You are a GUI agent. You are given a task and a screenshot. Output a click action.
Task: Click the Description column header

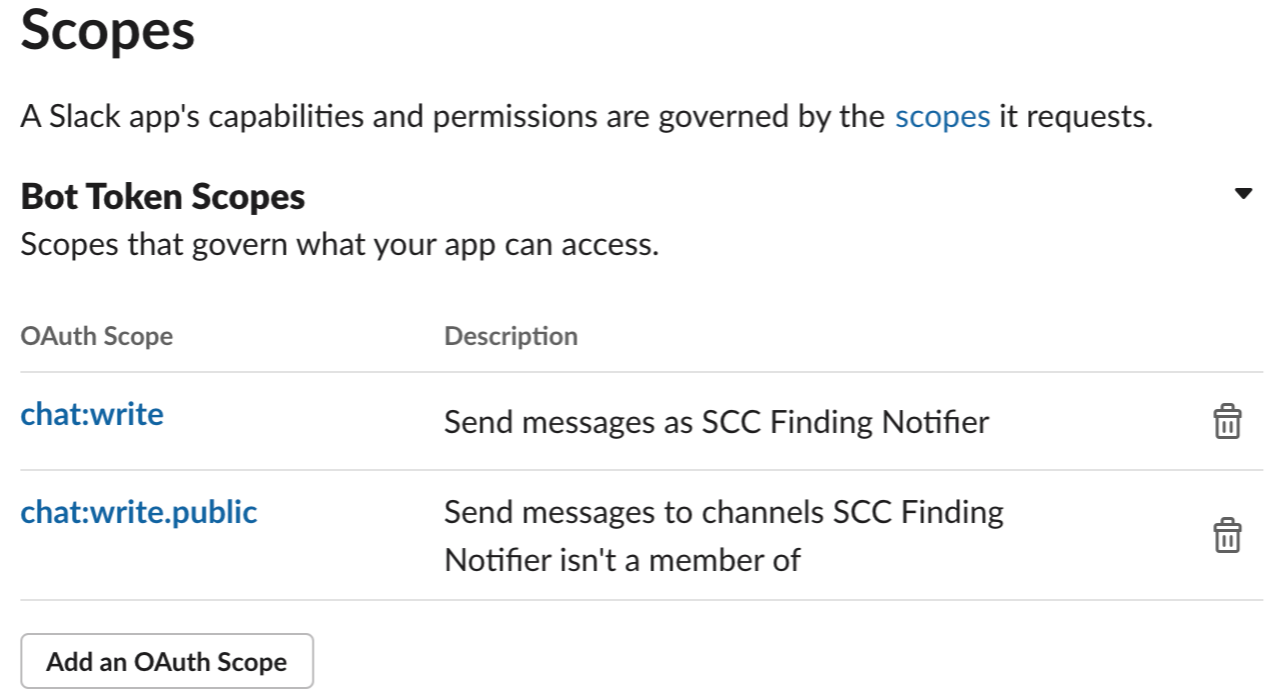(x=511, y=336)
